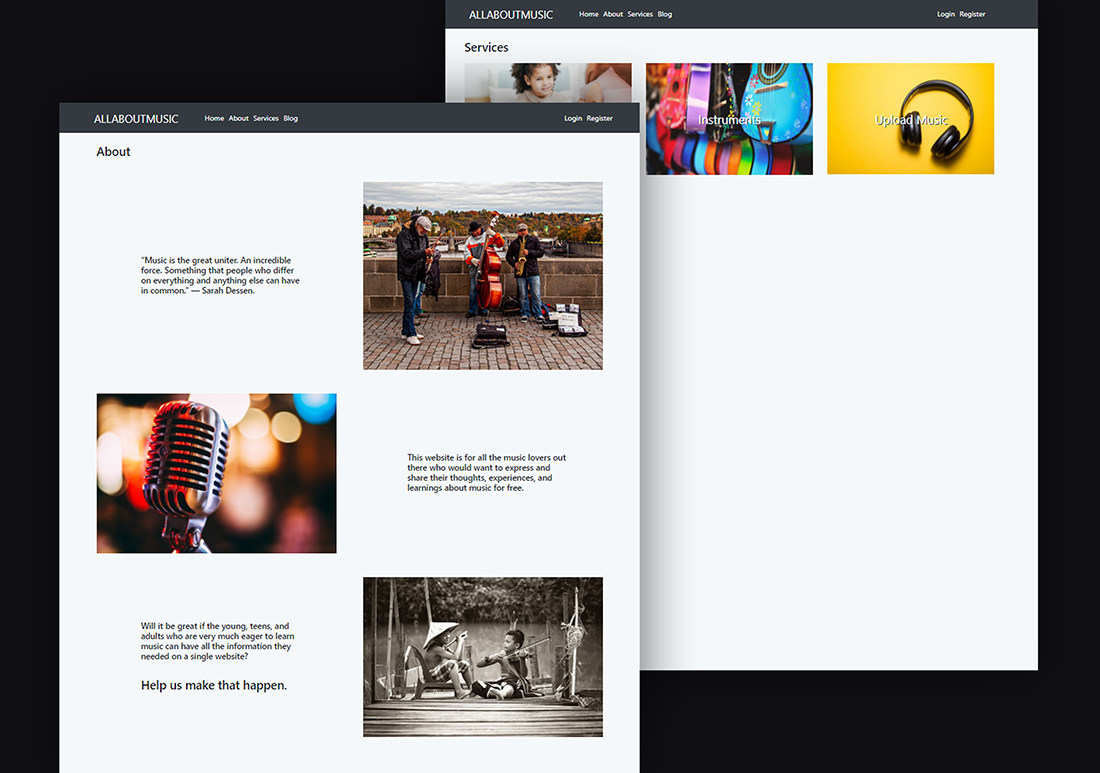The width and height of the screenshot is (1100, 773).
Task: Click Services in the back page navbar
Action: tap(640, 15)
